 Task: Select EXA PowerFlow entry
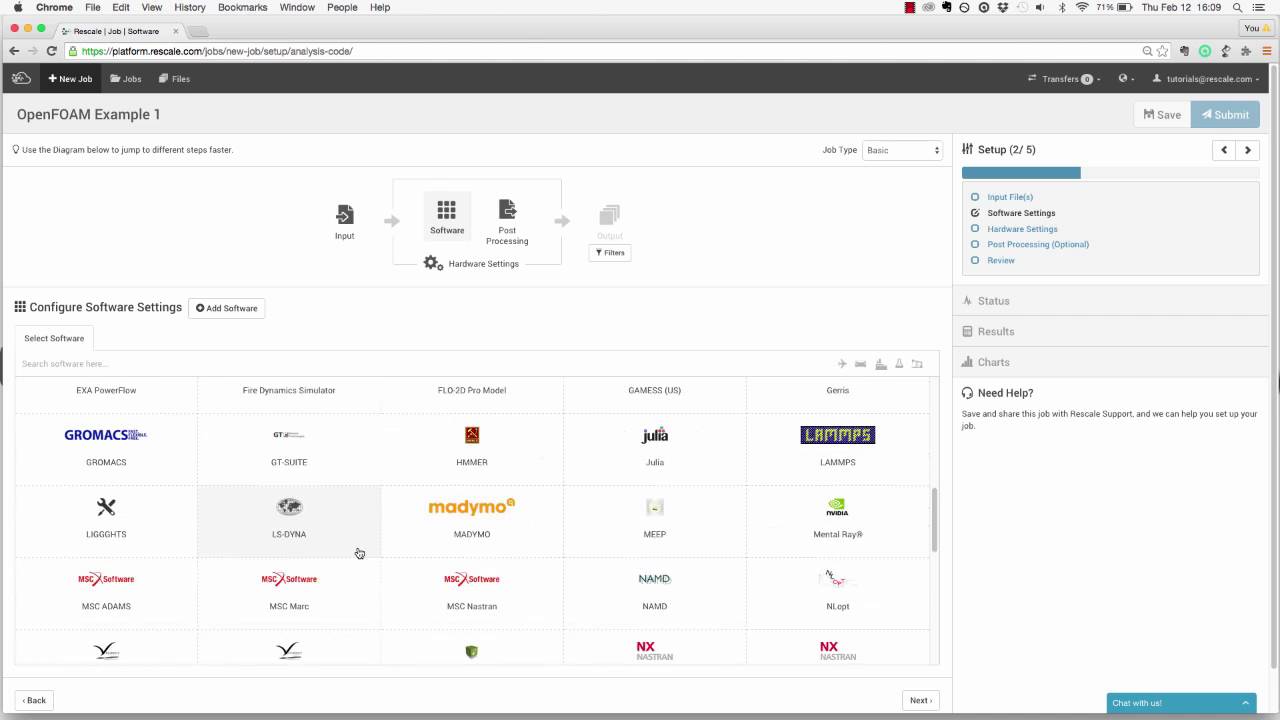pos(106,390)
